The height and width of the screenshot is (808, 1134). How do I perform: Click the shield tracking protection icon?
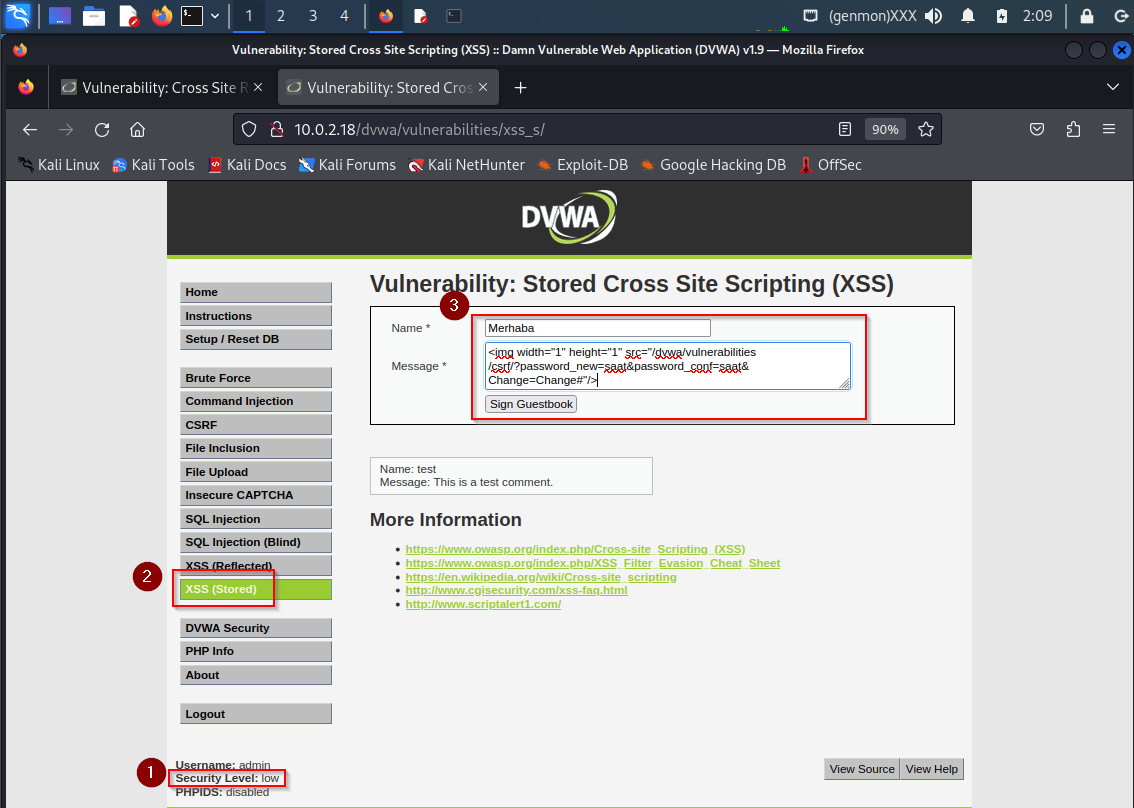pos(249,129)
